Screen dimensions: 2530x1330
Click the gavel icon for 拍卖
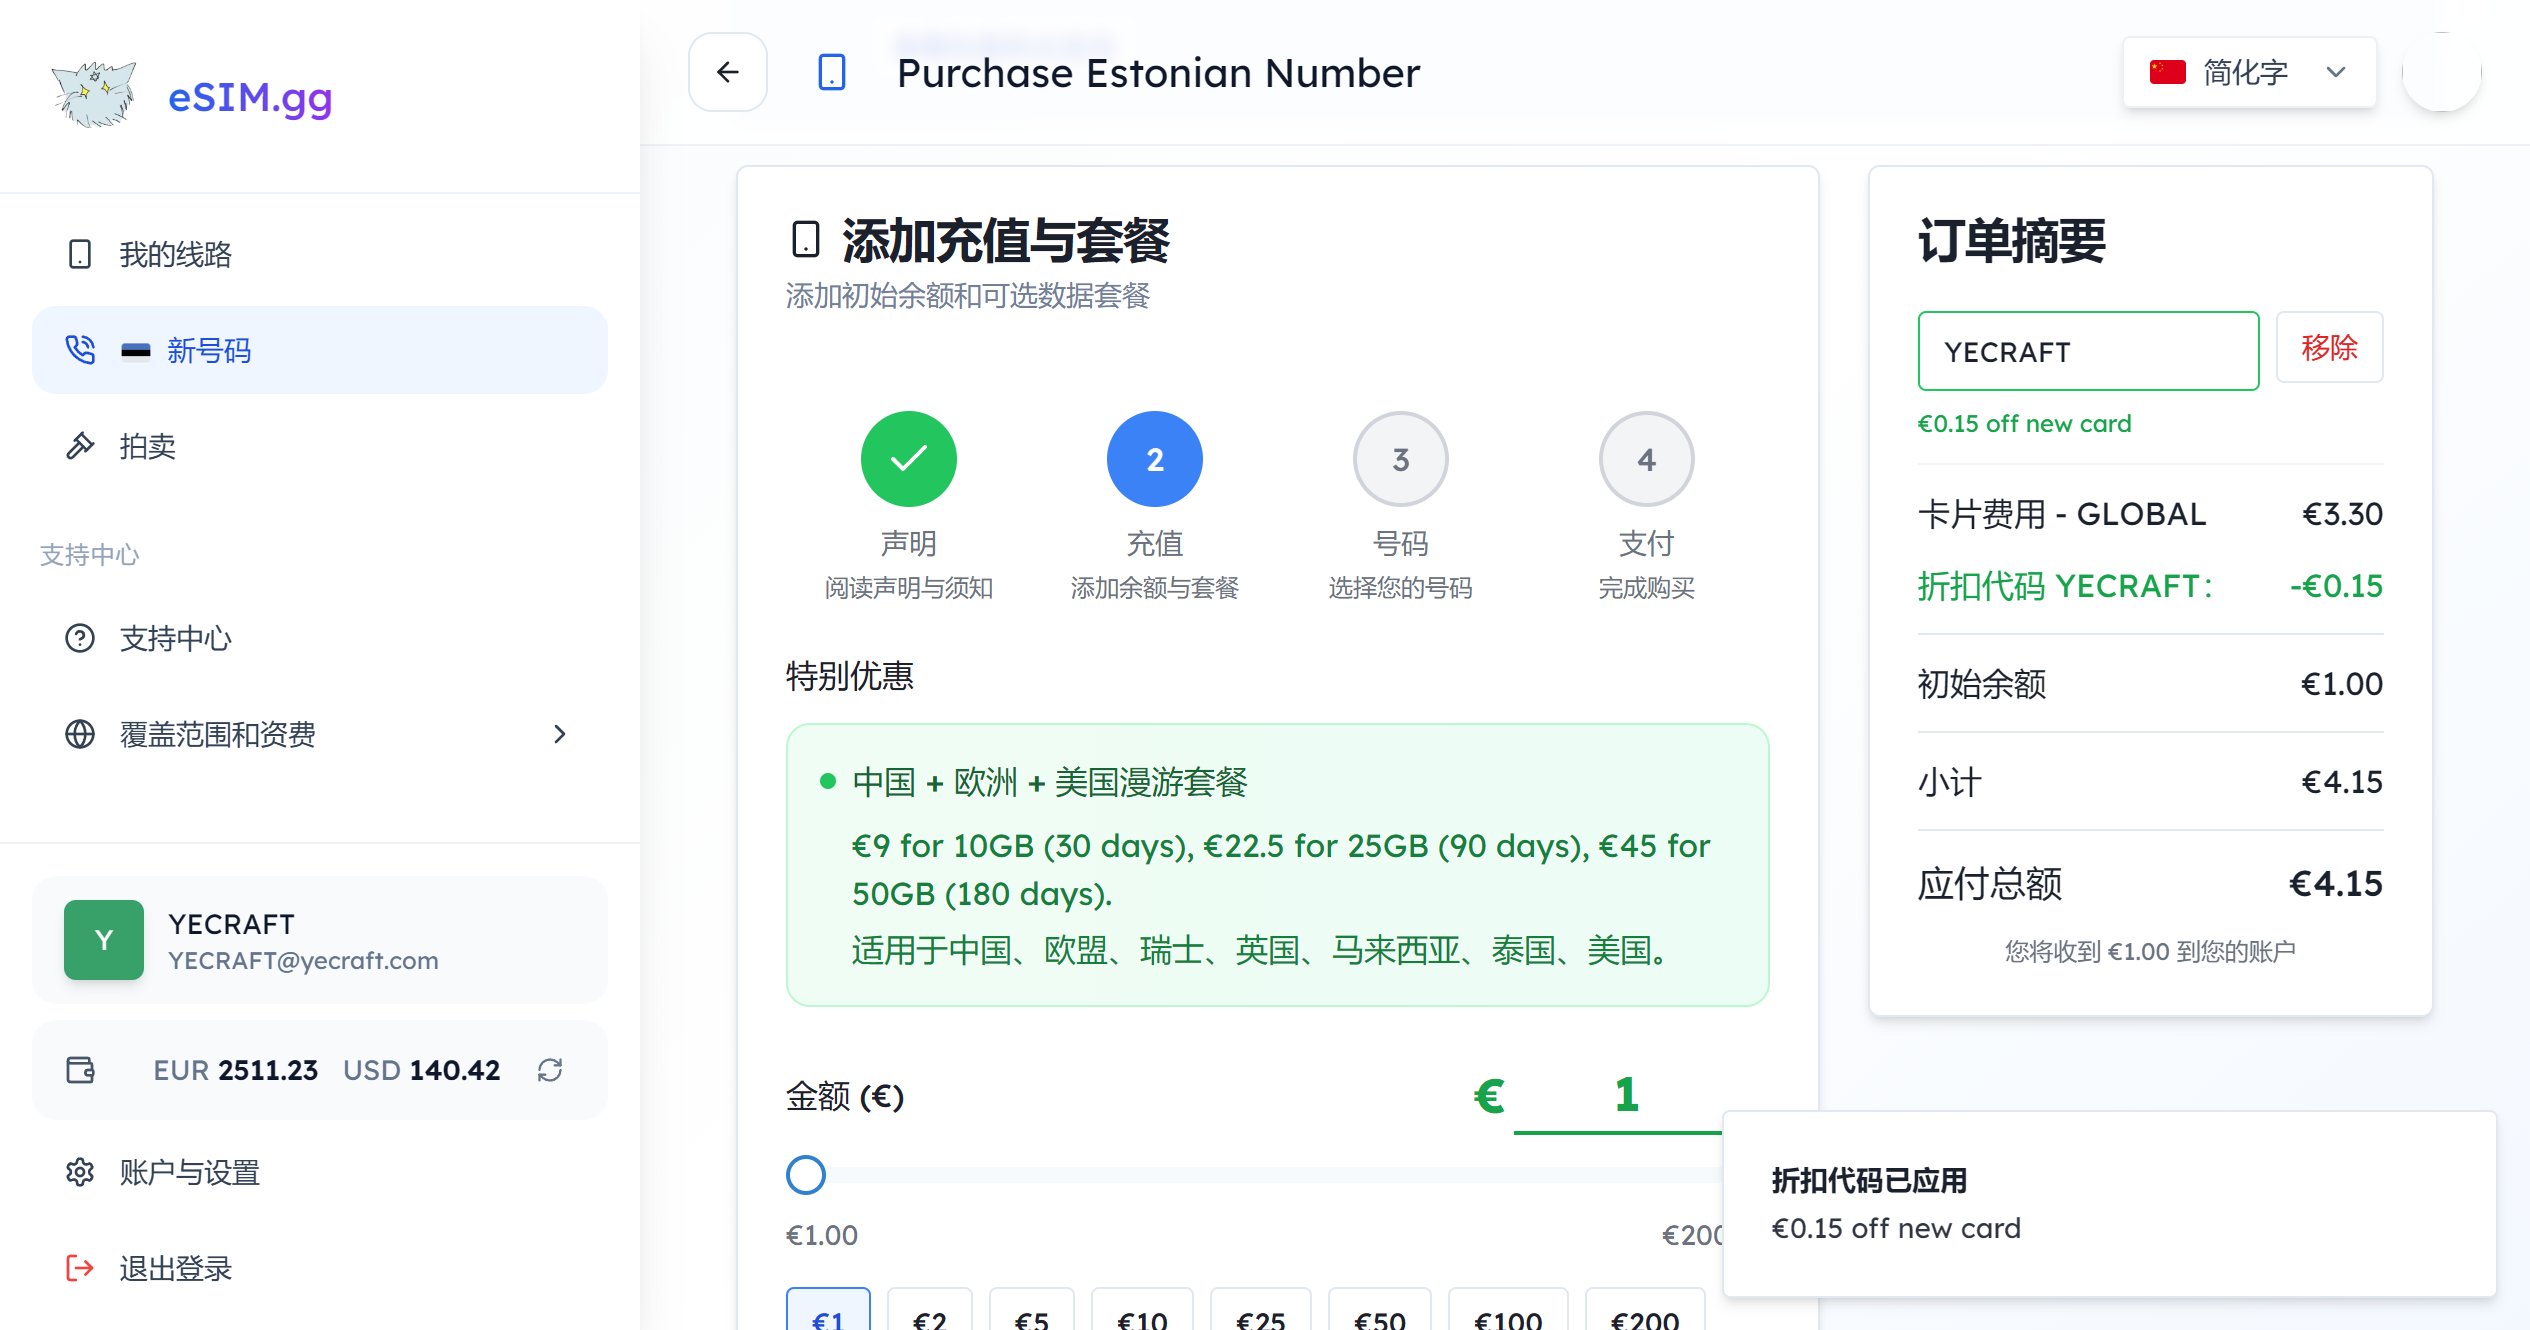pos(80,446)
